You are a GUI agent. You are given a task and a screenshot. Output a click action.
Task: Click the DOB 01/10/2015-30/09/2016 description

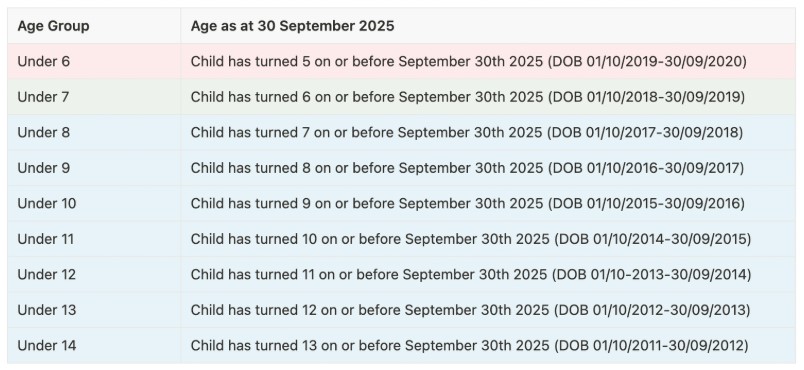(468, 203)
